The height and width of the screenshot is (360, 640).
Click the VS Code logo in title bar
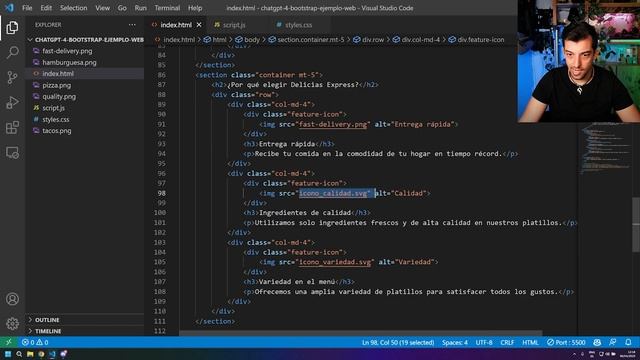9,8
